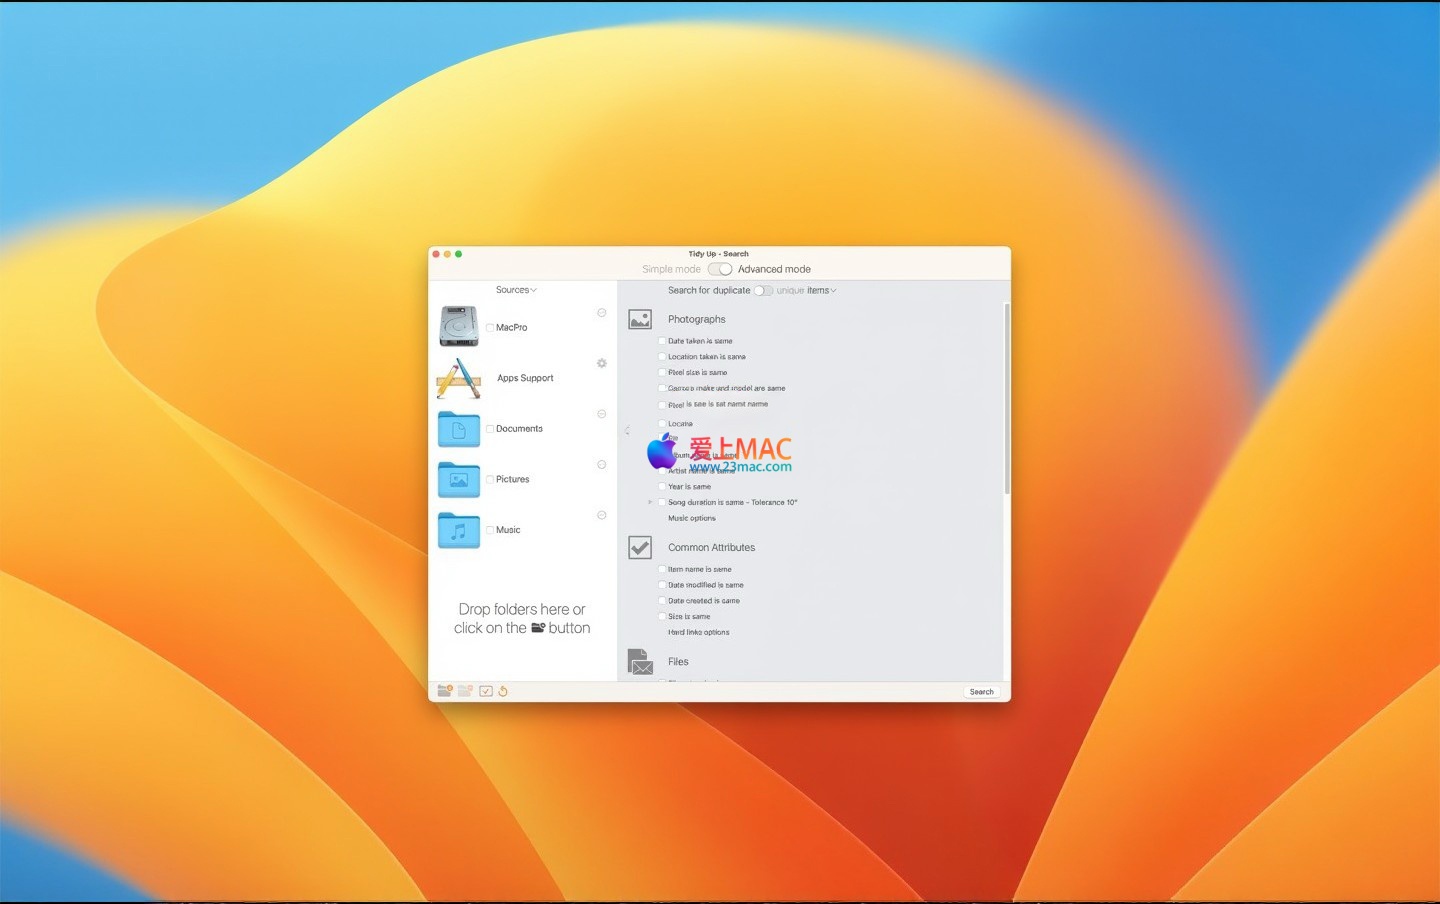Click the gear icon beside Apps Support
The width and height of the screenshot is (1440, 904).
[x=602, y=363]
